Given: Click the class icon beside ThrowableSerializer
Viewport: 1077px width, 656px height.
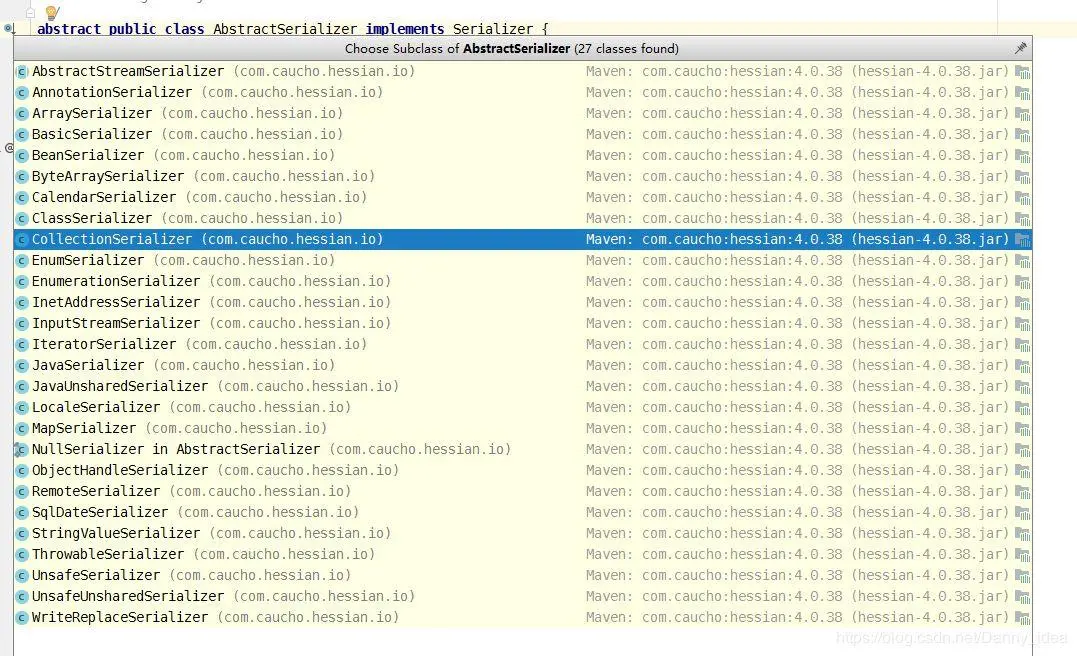Looking at the screenshot, I should click(22, 554).
